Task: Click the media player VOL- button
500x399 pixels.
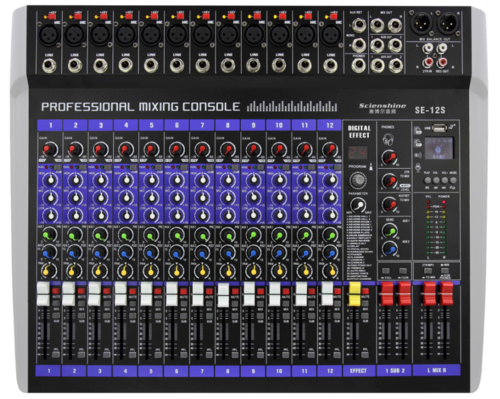Action: [x=436, y=180]
